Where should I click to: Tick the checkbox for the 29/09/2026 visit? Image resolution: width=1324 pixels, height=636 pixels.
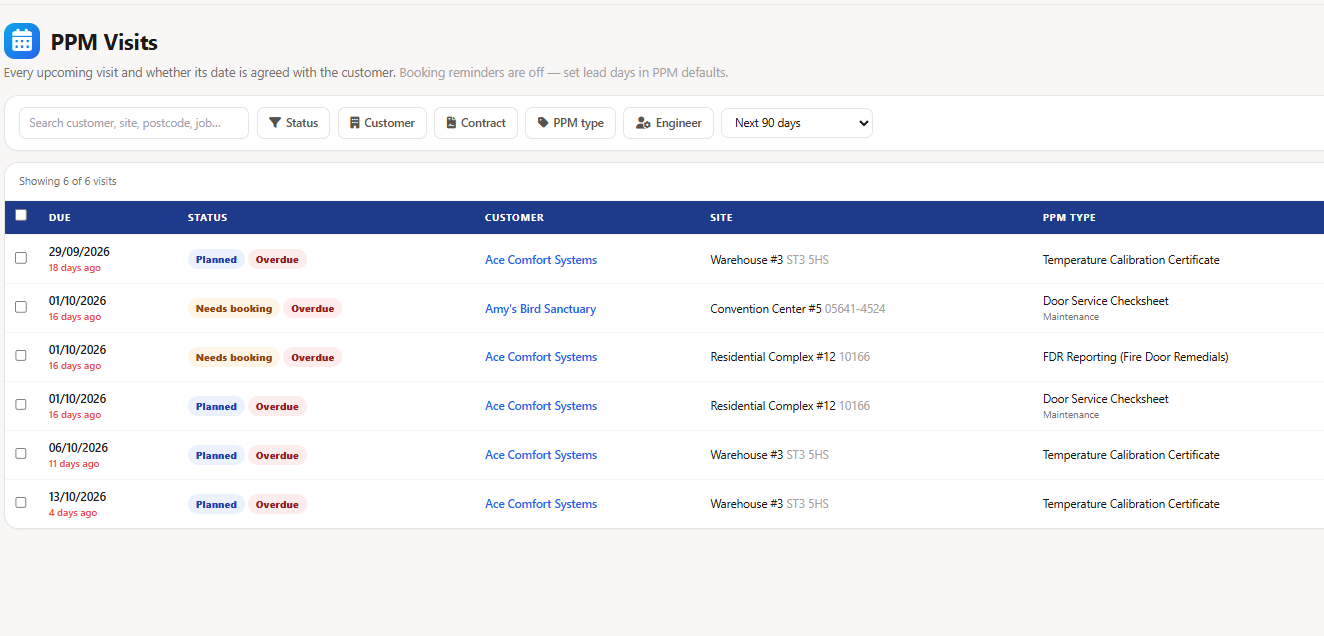point(21,258)
